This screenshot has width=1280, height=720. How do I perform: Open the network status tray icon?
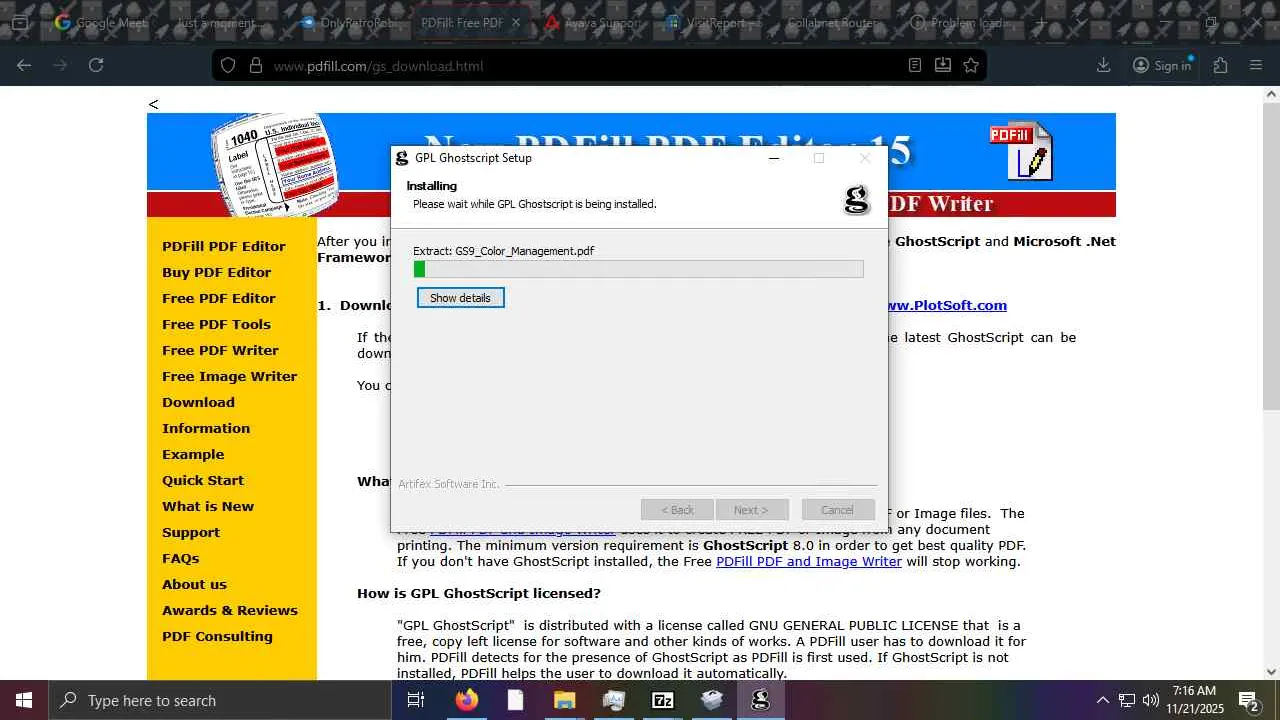pyautogui.click(x=1127, y=700)
